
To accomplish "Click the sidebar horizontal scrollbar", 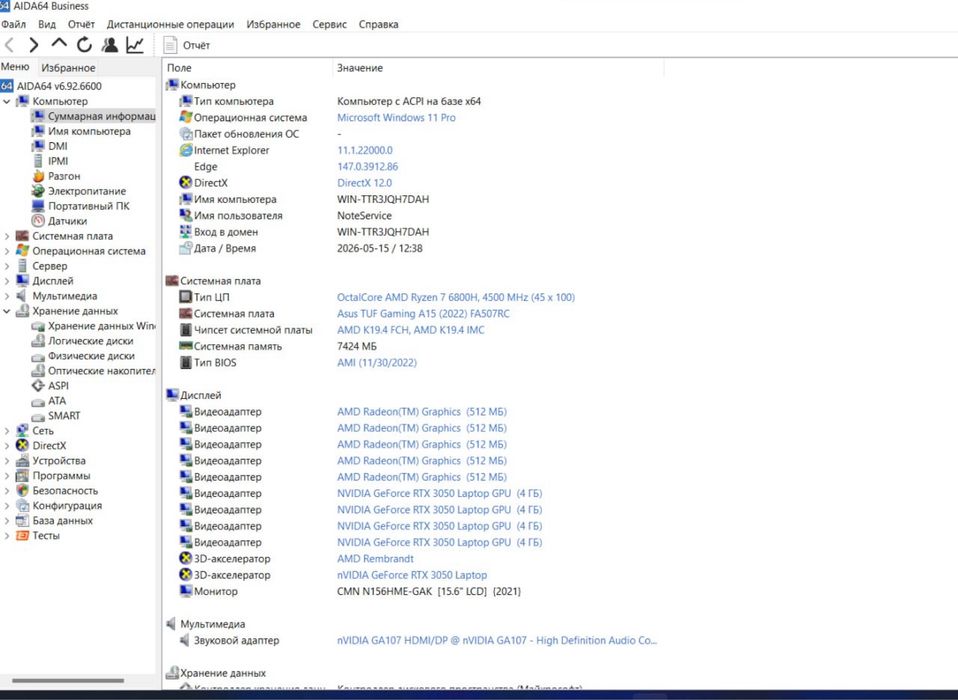I will 67,680.
